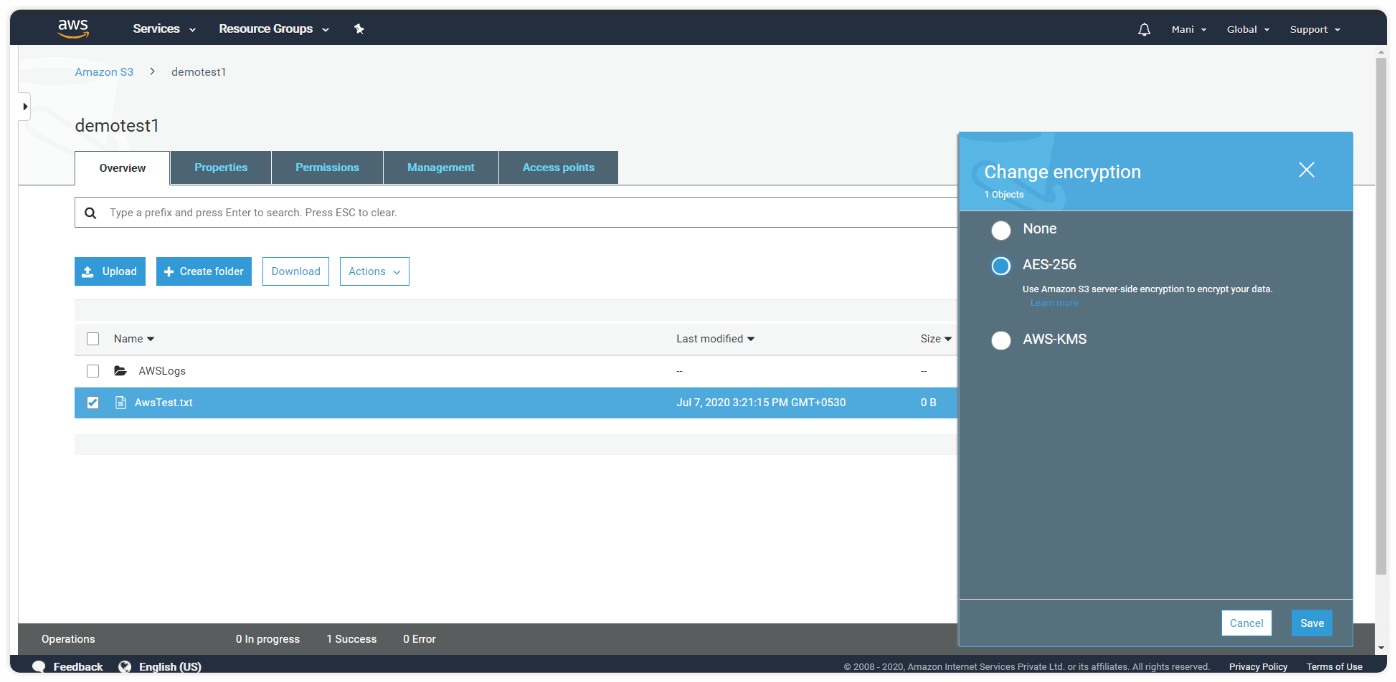Sort by the Last modified column
1396x682 pixels.
(715, 339)
